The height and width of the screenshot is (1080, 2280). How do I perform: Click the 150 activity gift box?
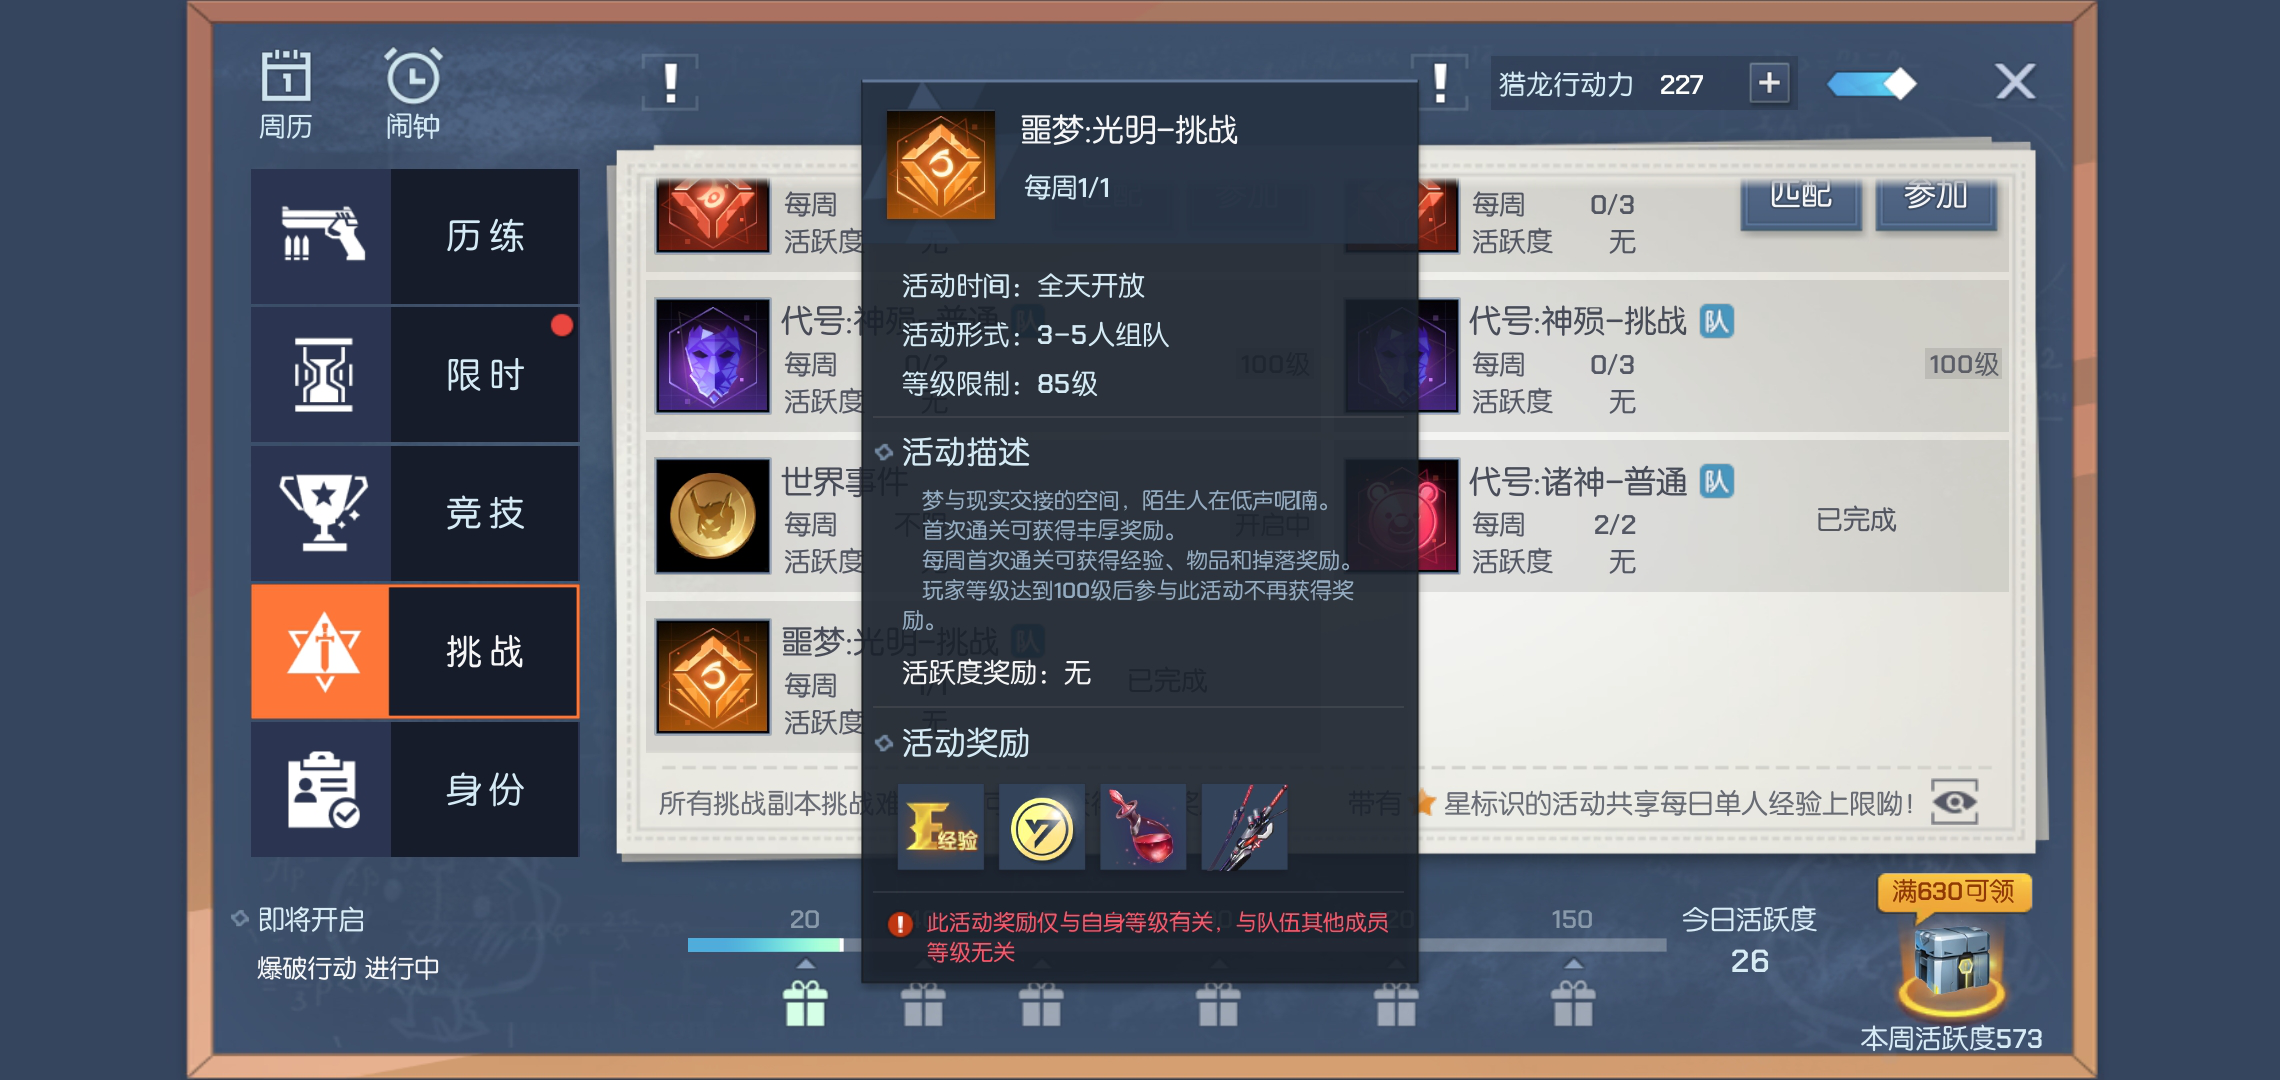pyautogui.click(x=1573, y=1003)
